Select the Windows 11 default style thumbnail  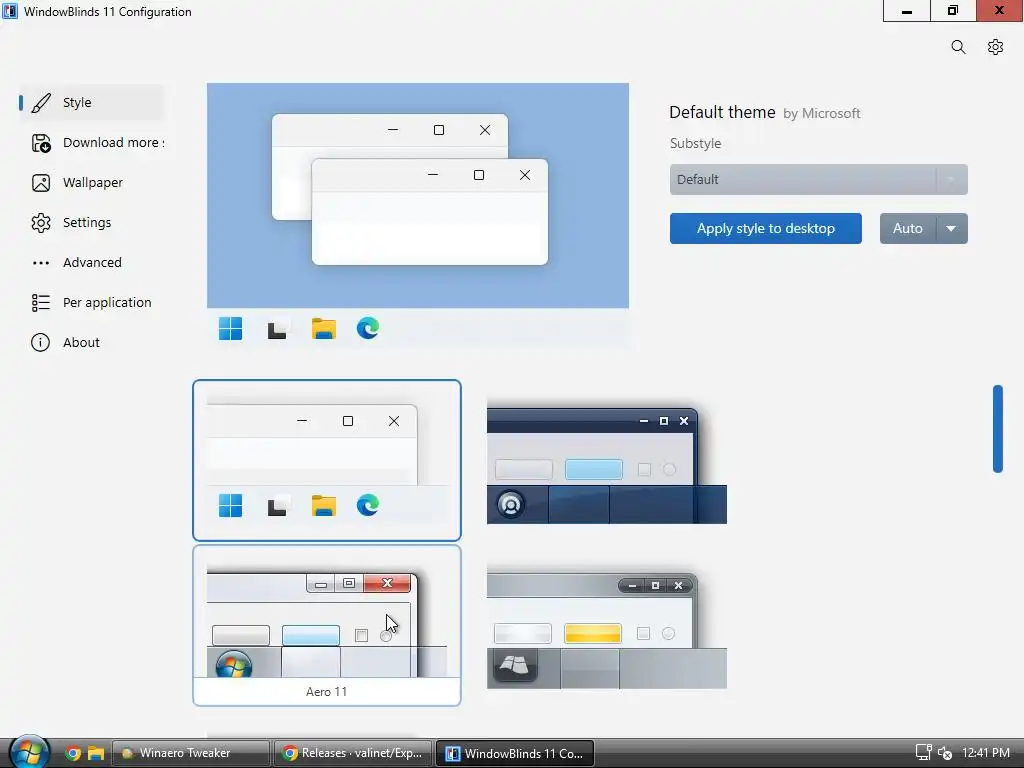327,460
